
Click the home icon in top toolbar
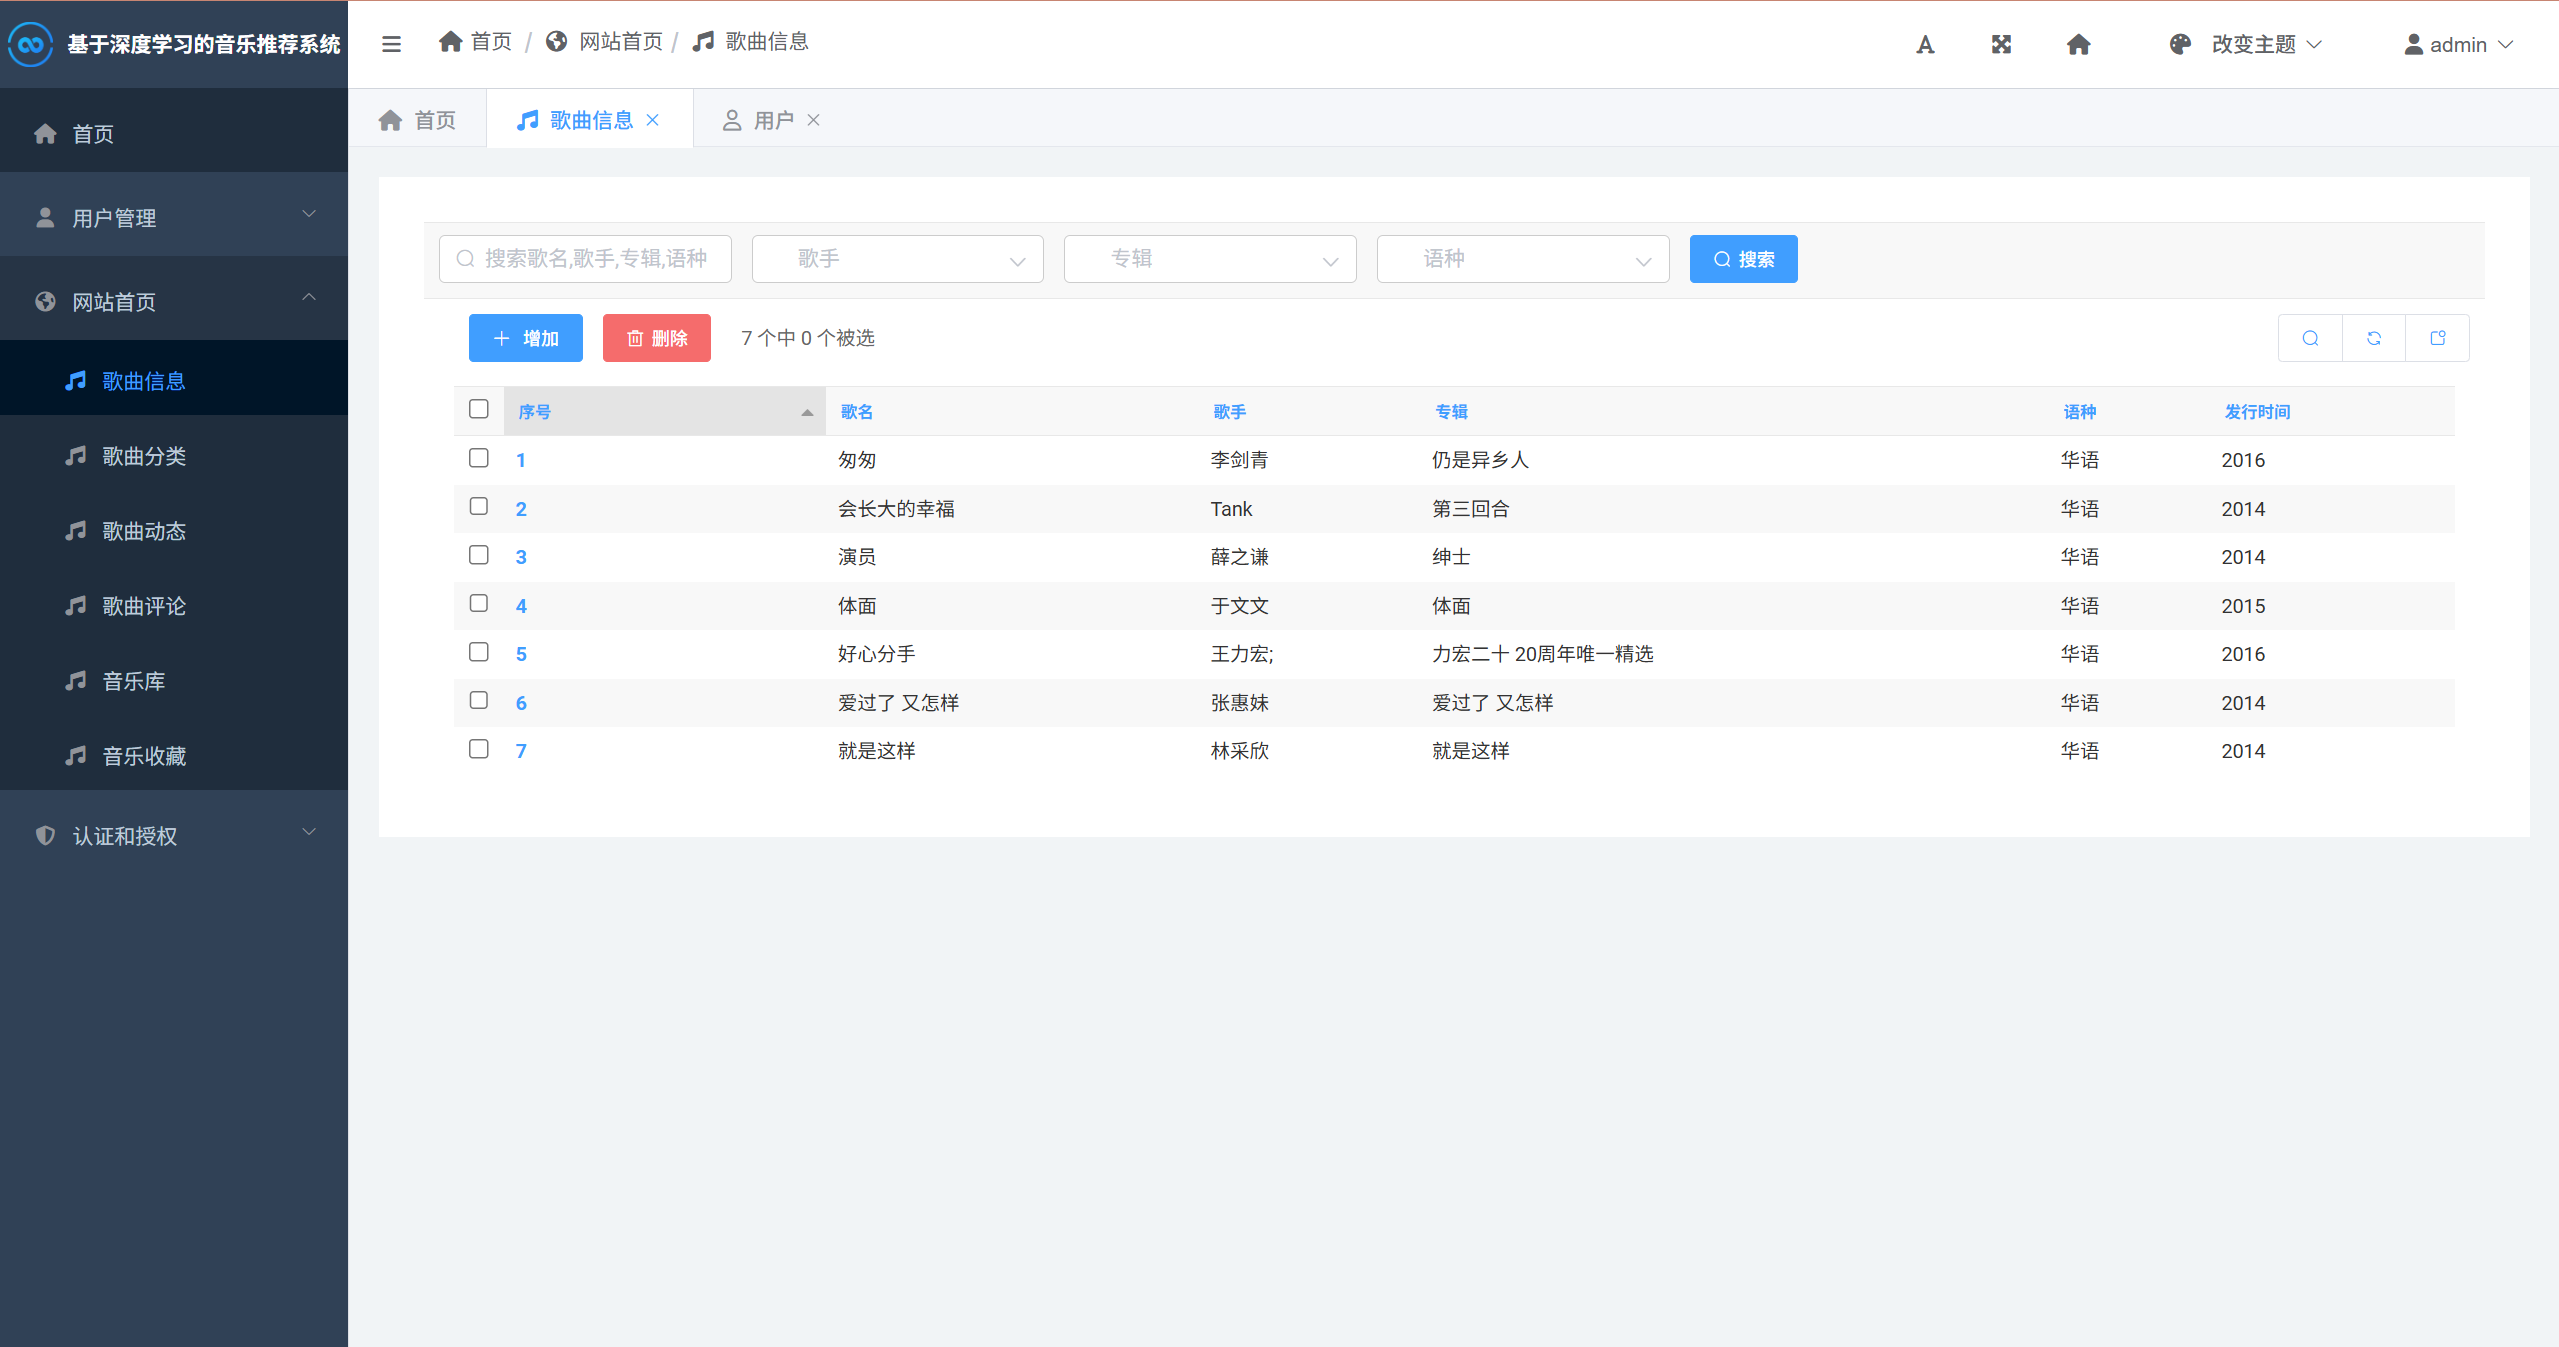click(2078, 45)
